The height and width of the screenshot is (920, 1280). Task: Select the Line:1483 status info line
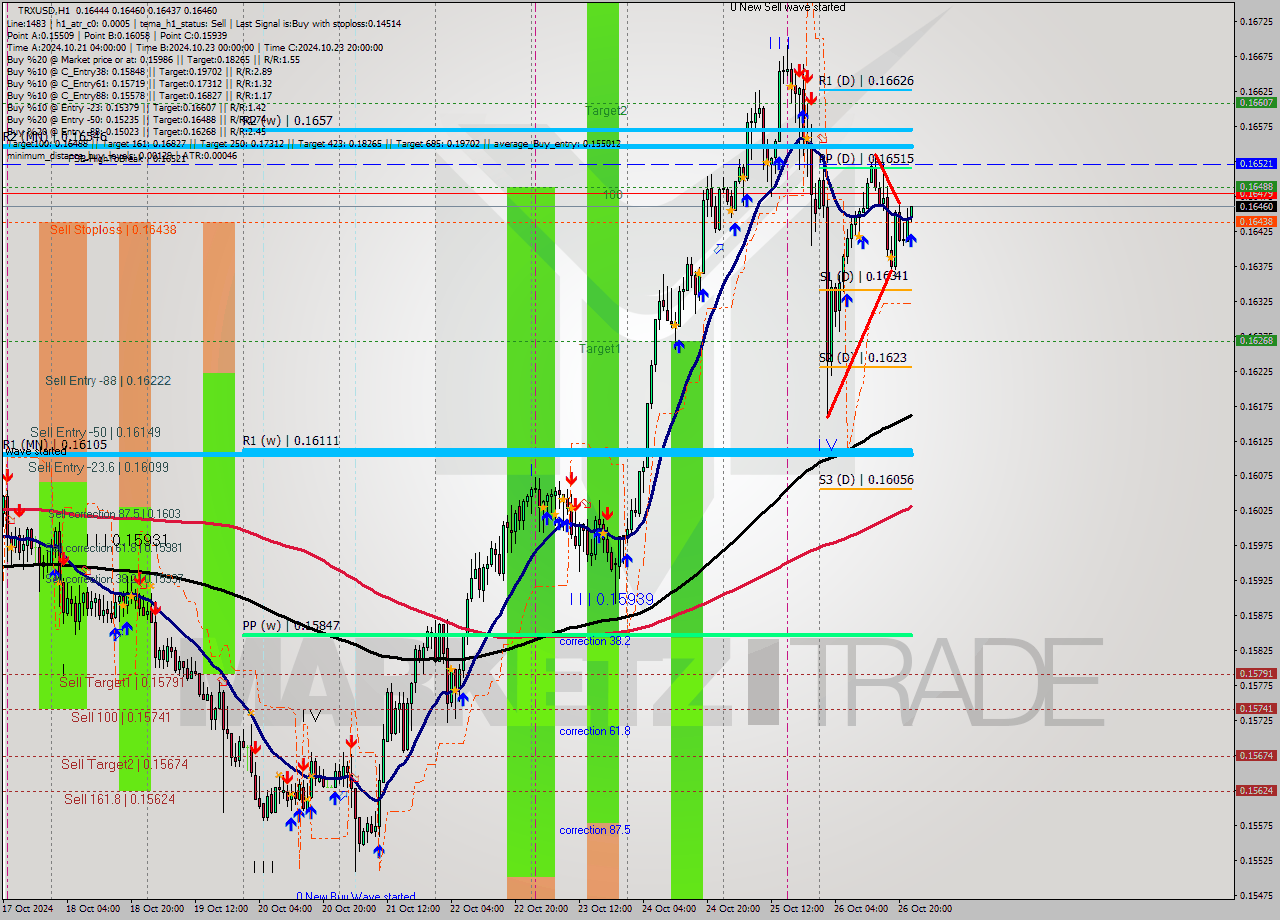point(204,23)
